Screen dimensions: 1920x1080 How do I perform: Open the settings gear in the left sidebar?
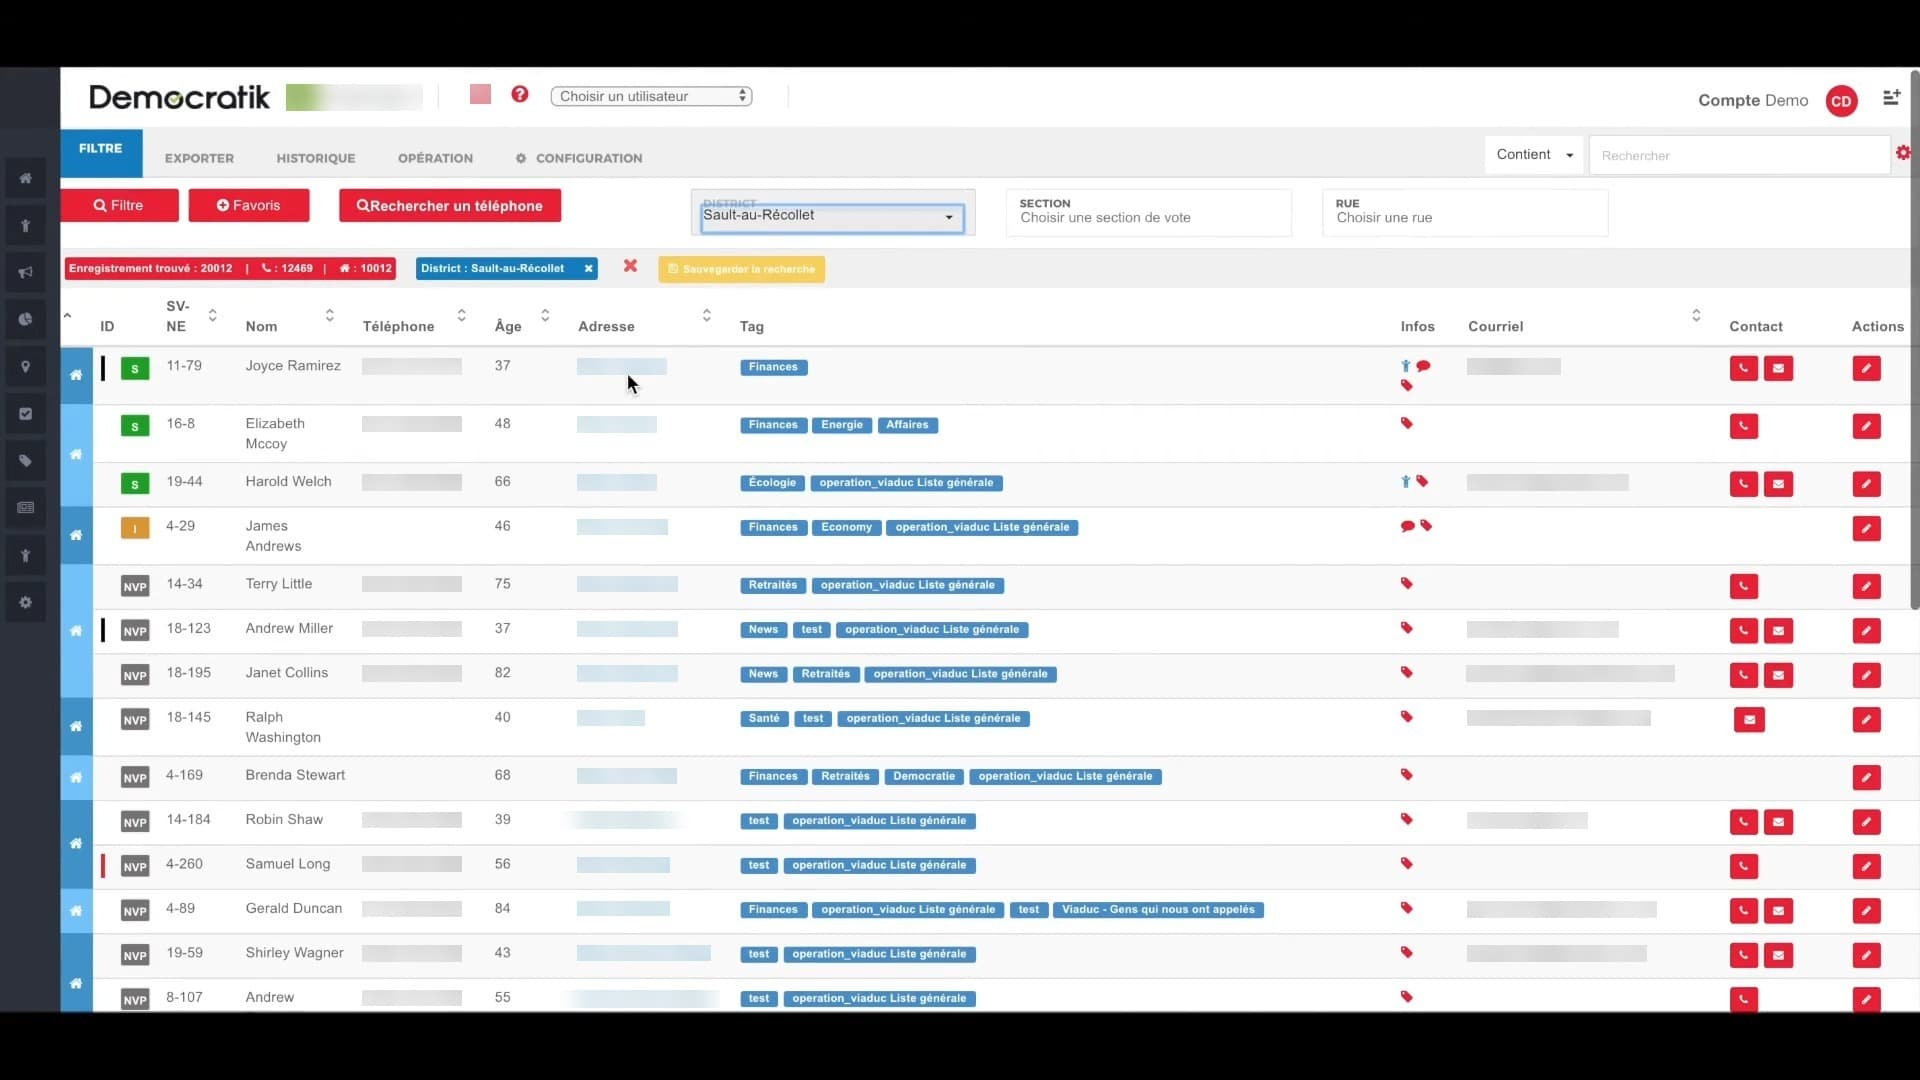[x=26, y=602]
